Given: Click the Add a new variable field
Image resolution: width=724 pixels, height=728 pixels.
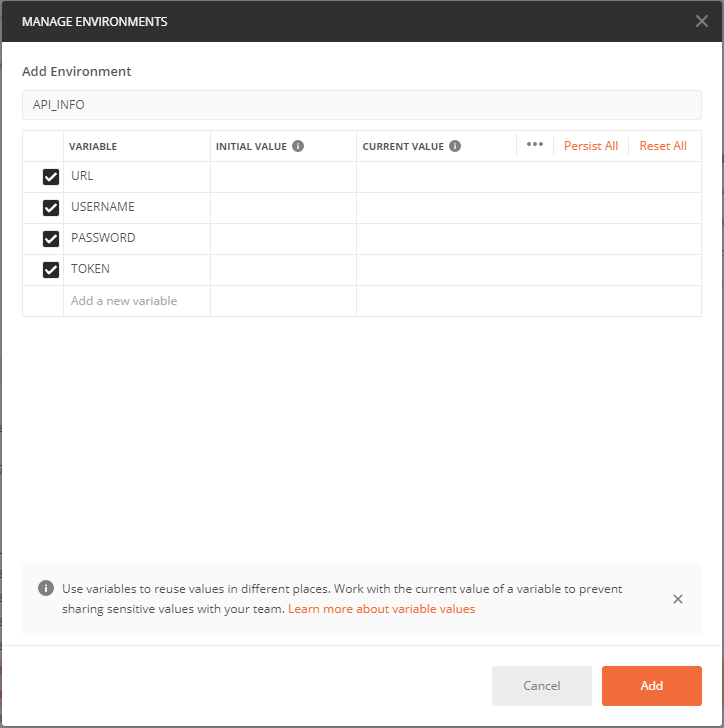Looking at the screenshot, I should (137, 301).
